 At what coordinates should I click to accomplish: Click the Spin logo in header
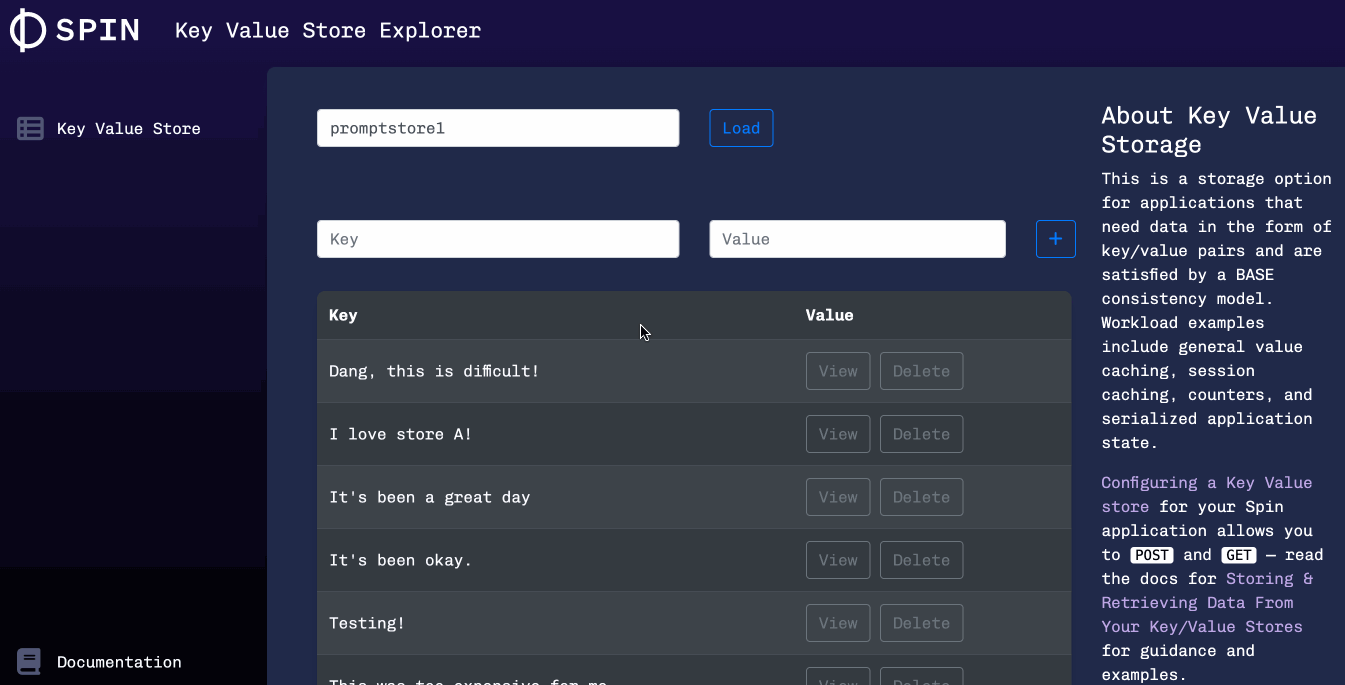tap(74, 30)
